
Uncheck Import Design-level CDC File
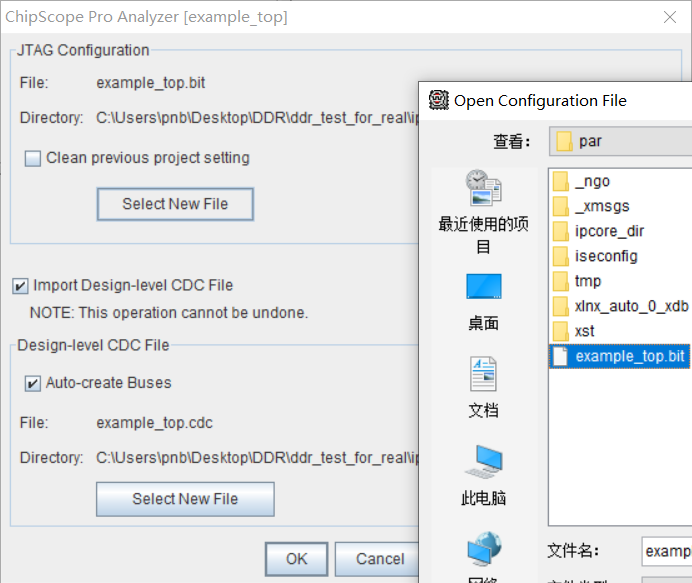click(20, 286)
